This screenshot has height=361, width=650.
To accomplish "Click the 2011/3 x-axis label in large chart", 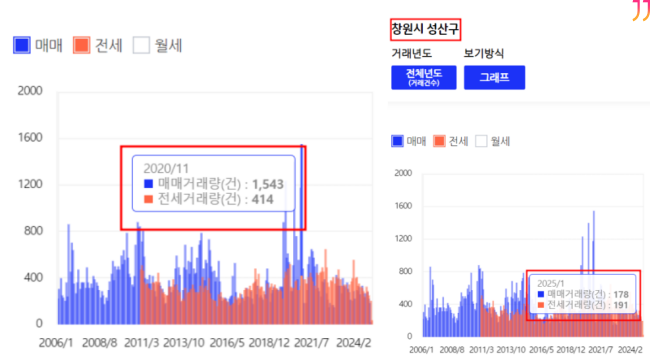I will point(141,343).
